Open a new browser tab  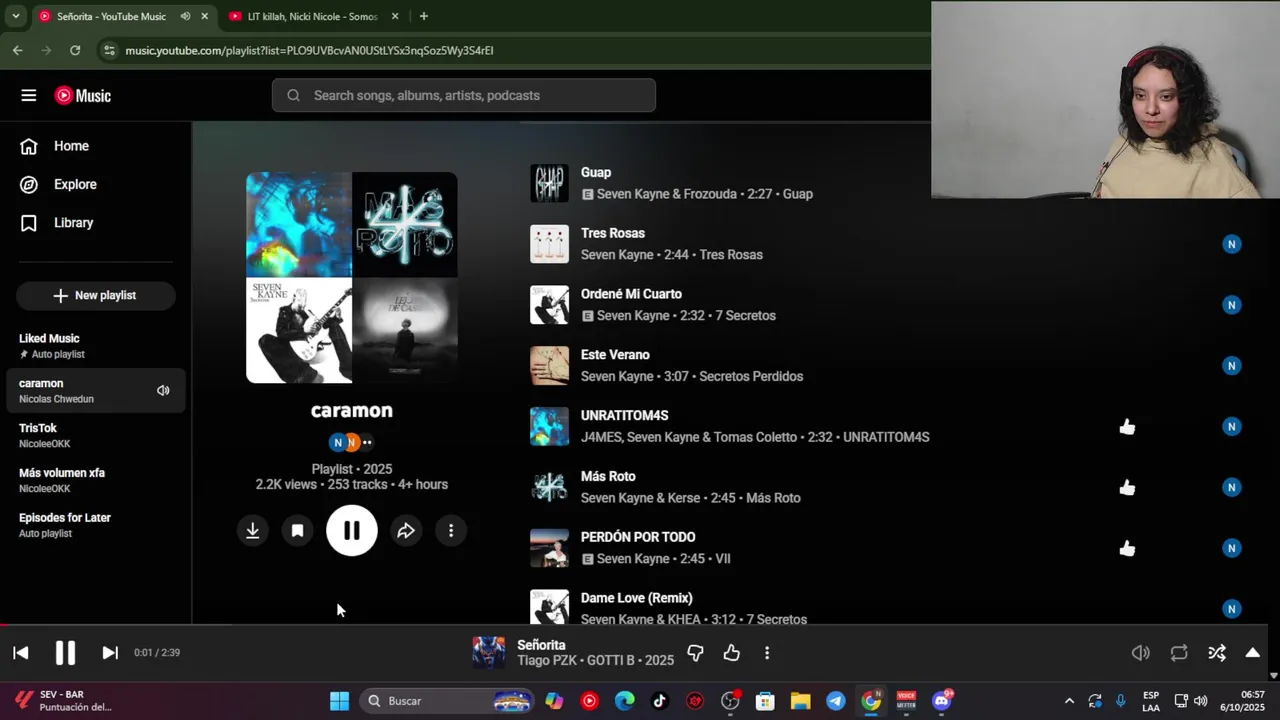coord(424,16)
